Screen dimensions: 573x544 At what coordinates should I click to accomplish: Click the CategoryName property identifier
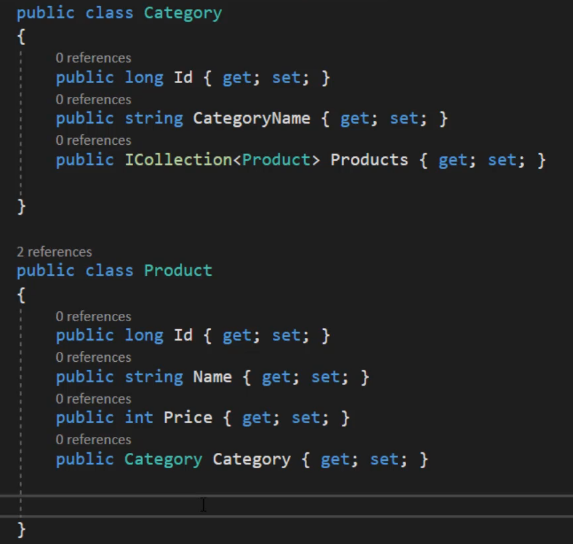pyautogui.click(x=251, y=119)
